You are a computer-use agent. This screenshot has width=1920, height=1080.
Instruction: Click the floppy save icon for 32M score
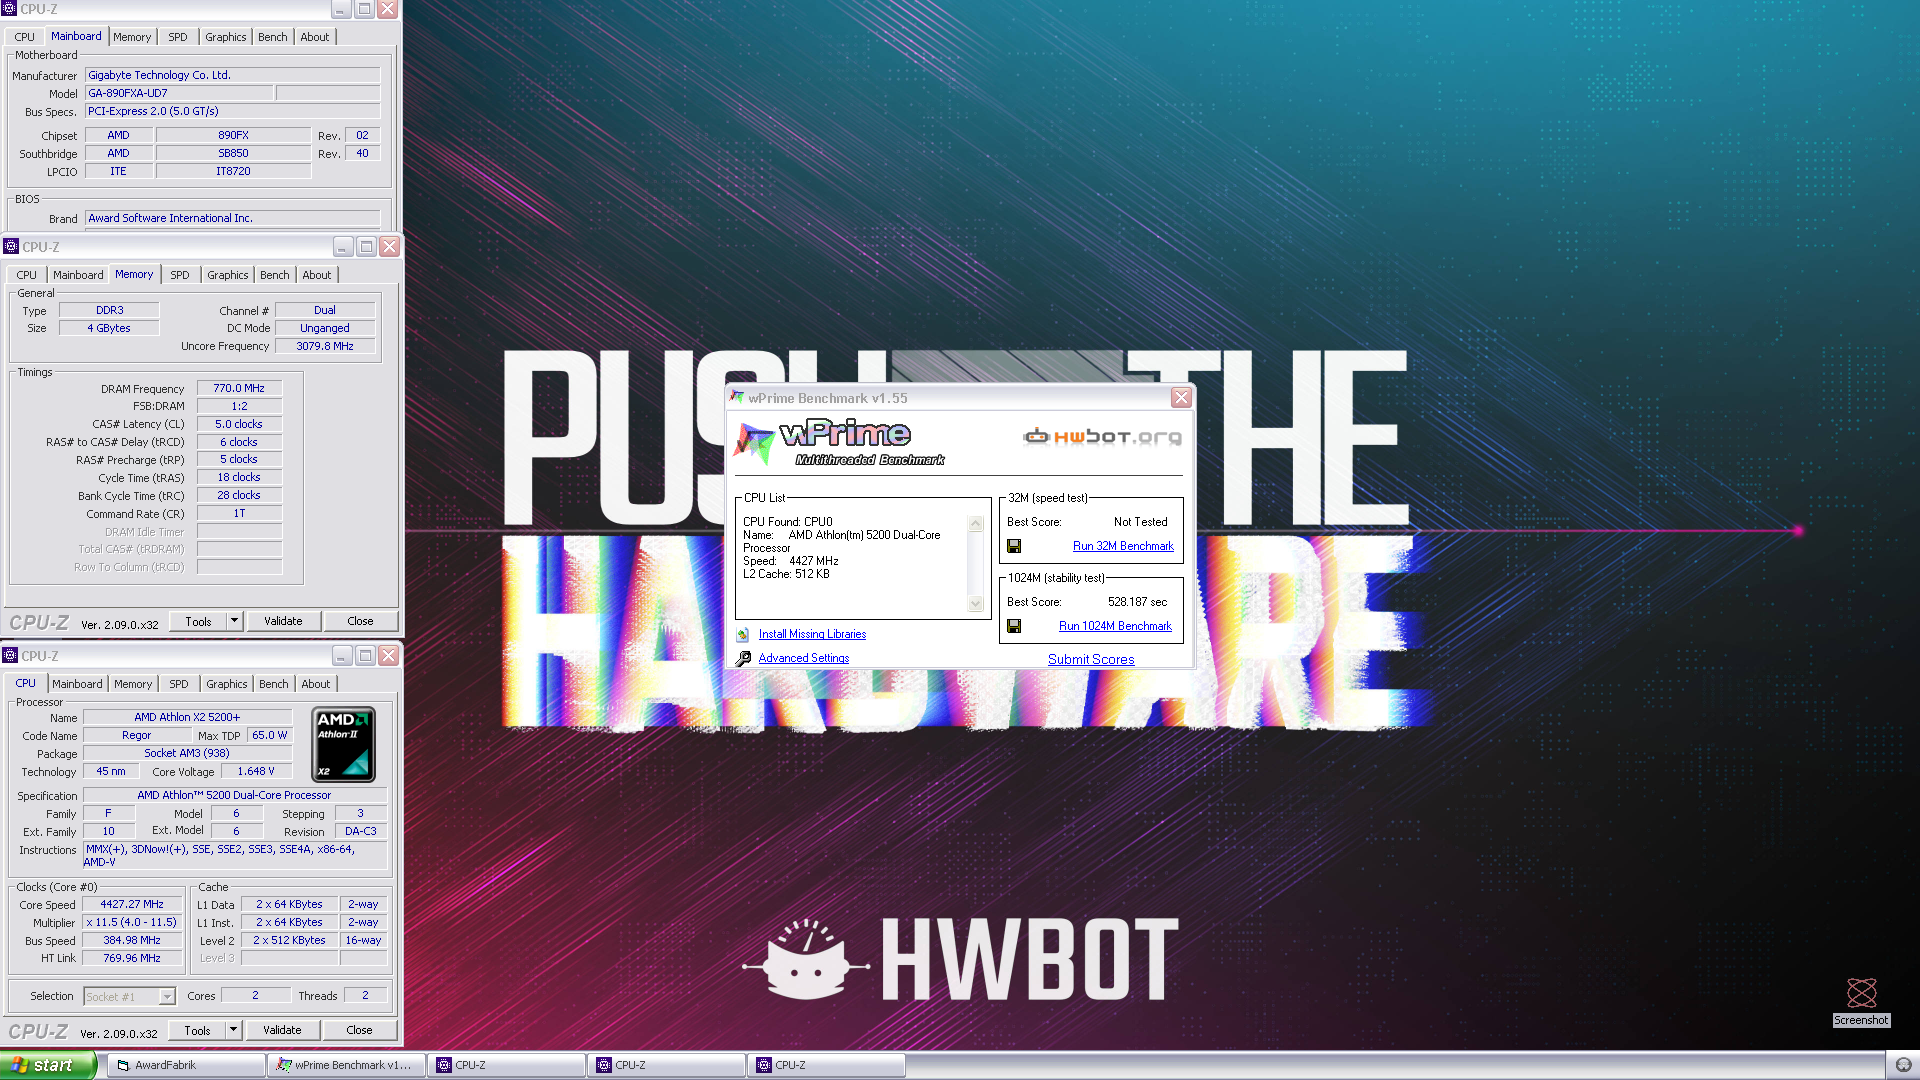[x=1014, y=546]
